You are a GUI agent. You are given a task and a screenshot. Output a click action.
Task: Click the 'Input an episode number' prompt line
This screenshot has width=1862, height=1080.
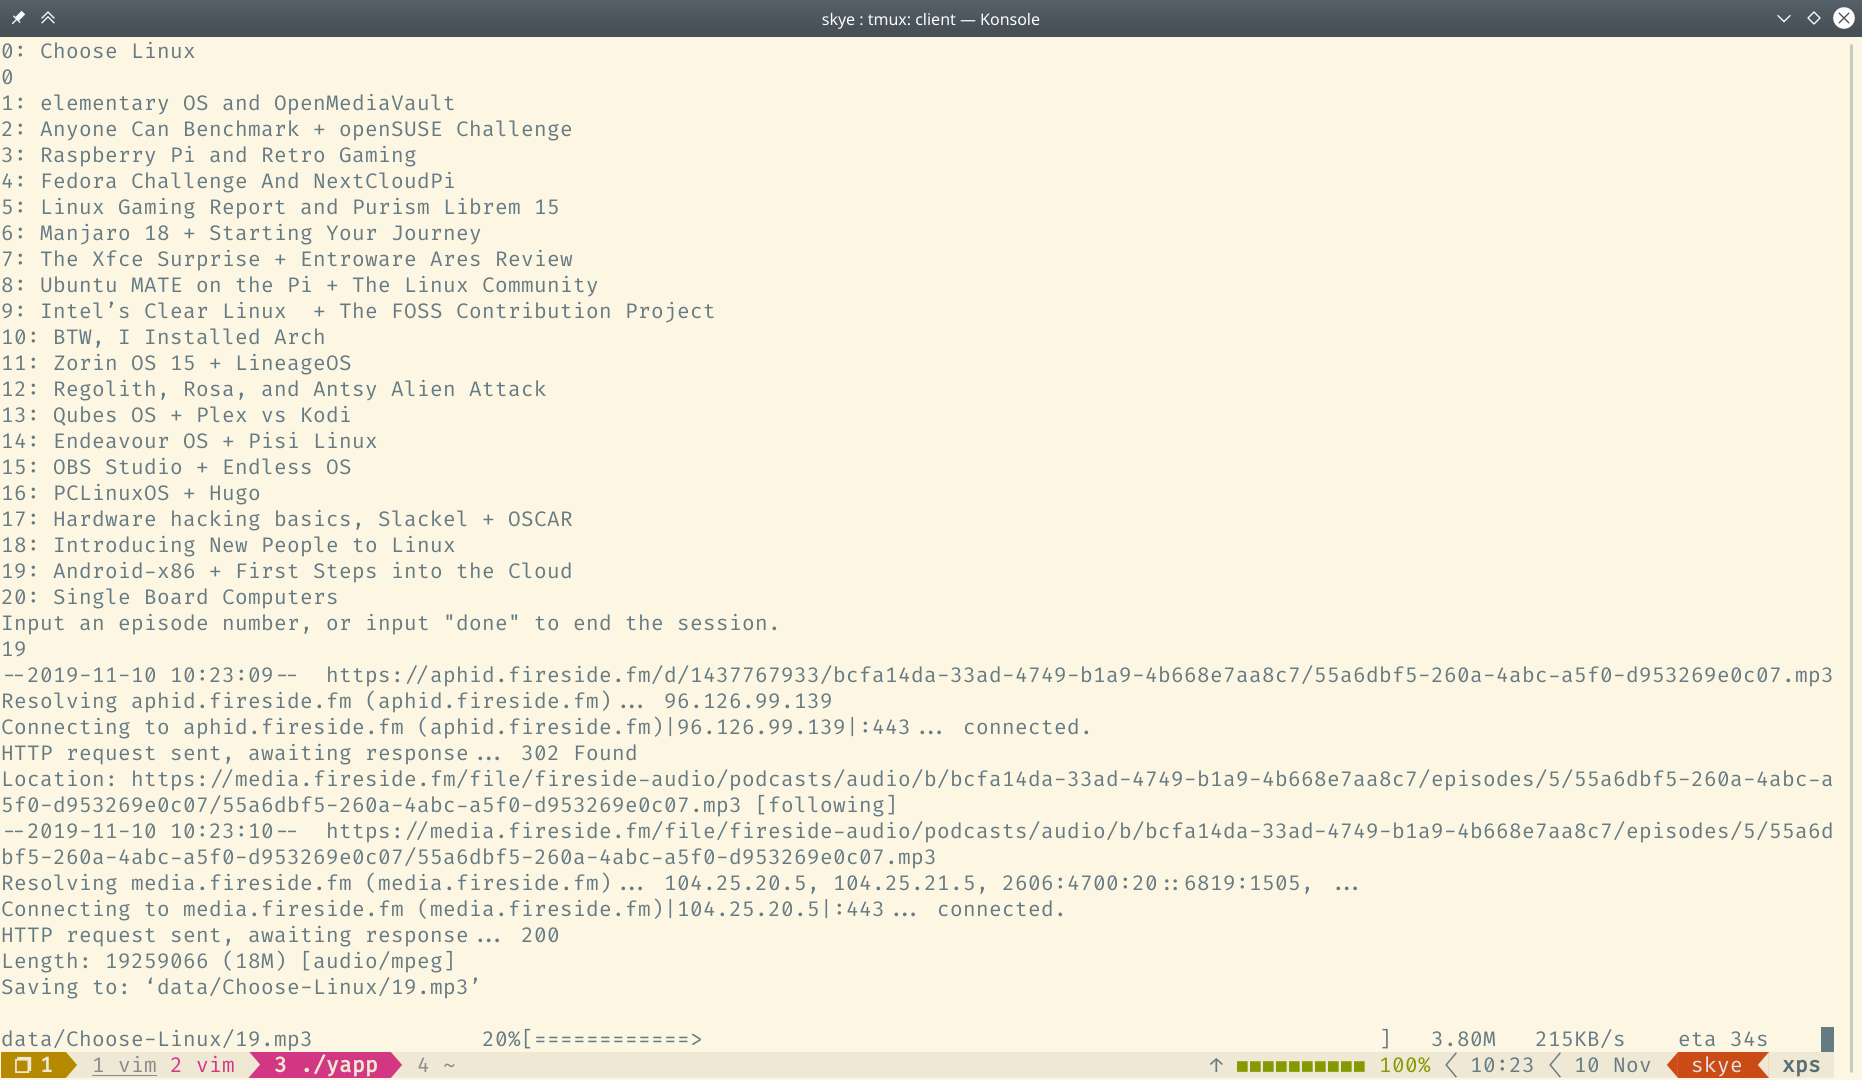coord(390,623)
